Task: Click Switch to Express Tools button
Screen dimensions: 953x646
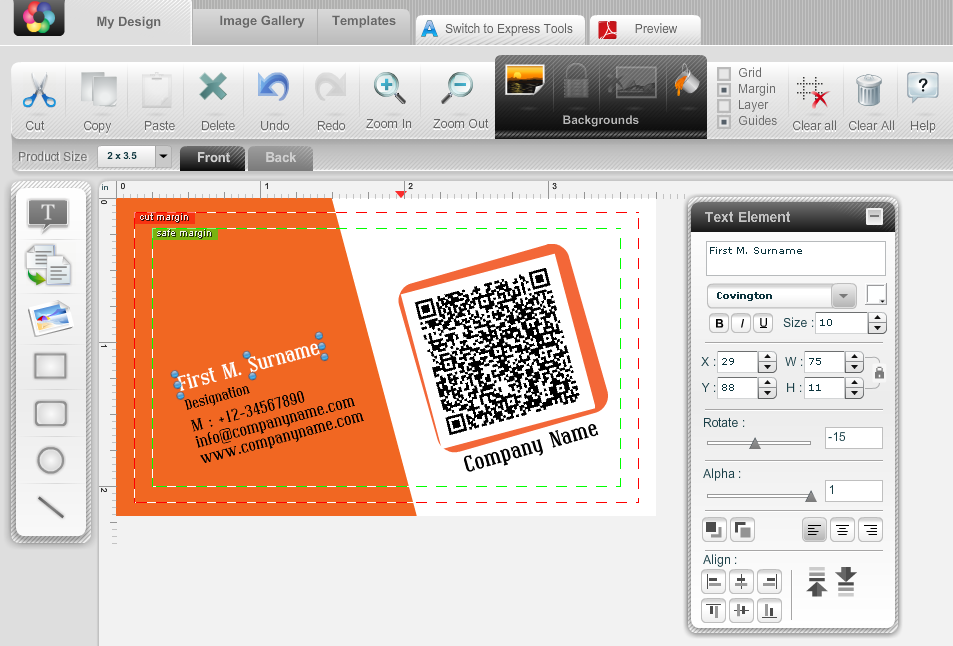Action: point(497,29)
